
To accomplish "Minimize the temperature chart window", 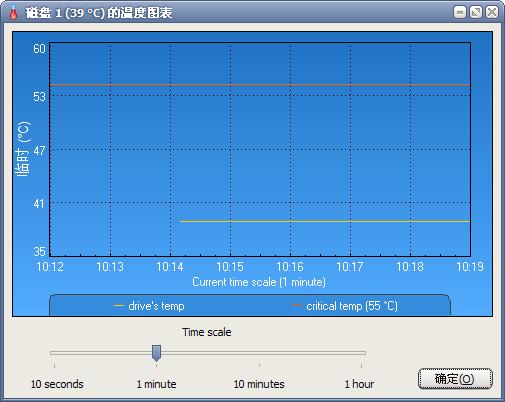I will pos(460,13).
